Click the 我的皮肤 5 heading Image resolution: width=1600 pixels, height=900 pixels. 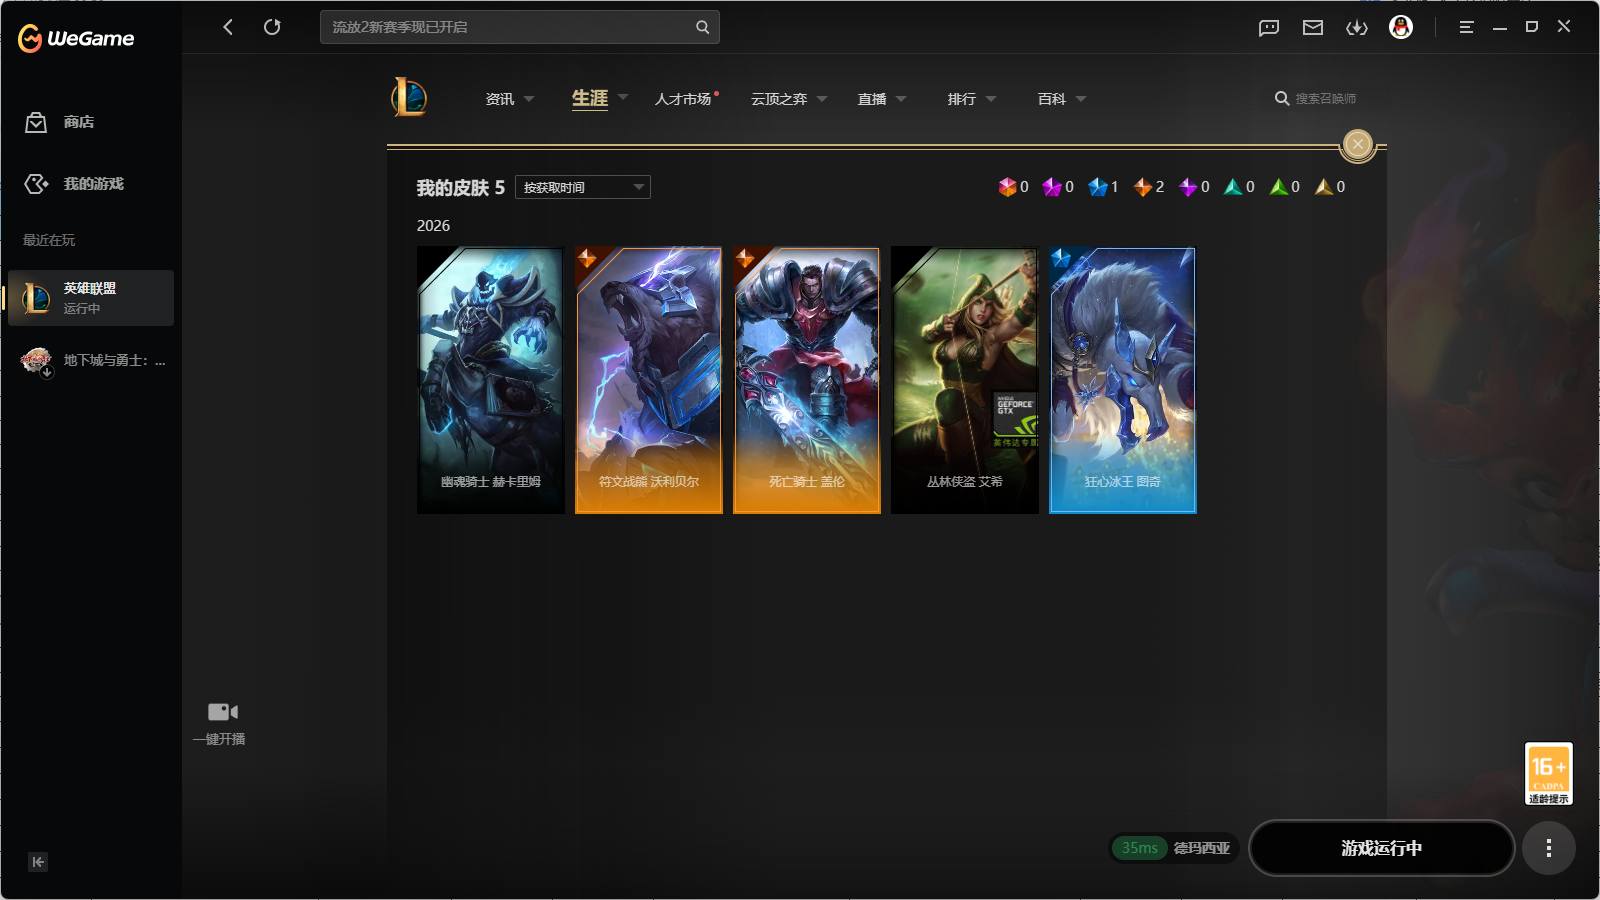(461, 188)
